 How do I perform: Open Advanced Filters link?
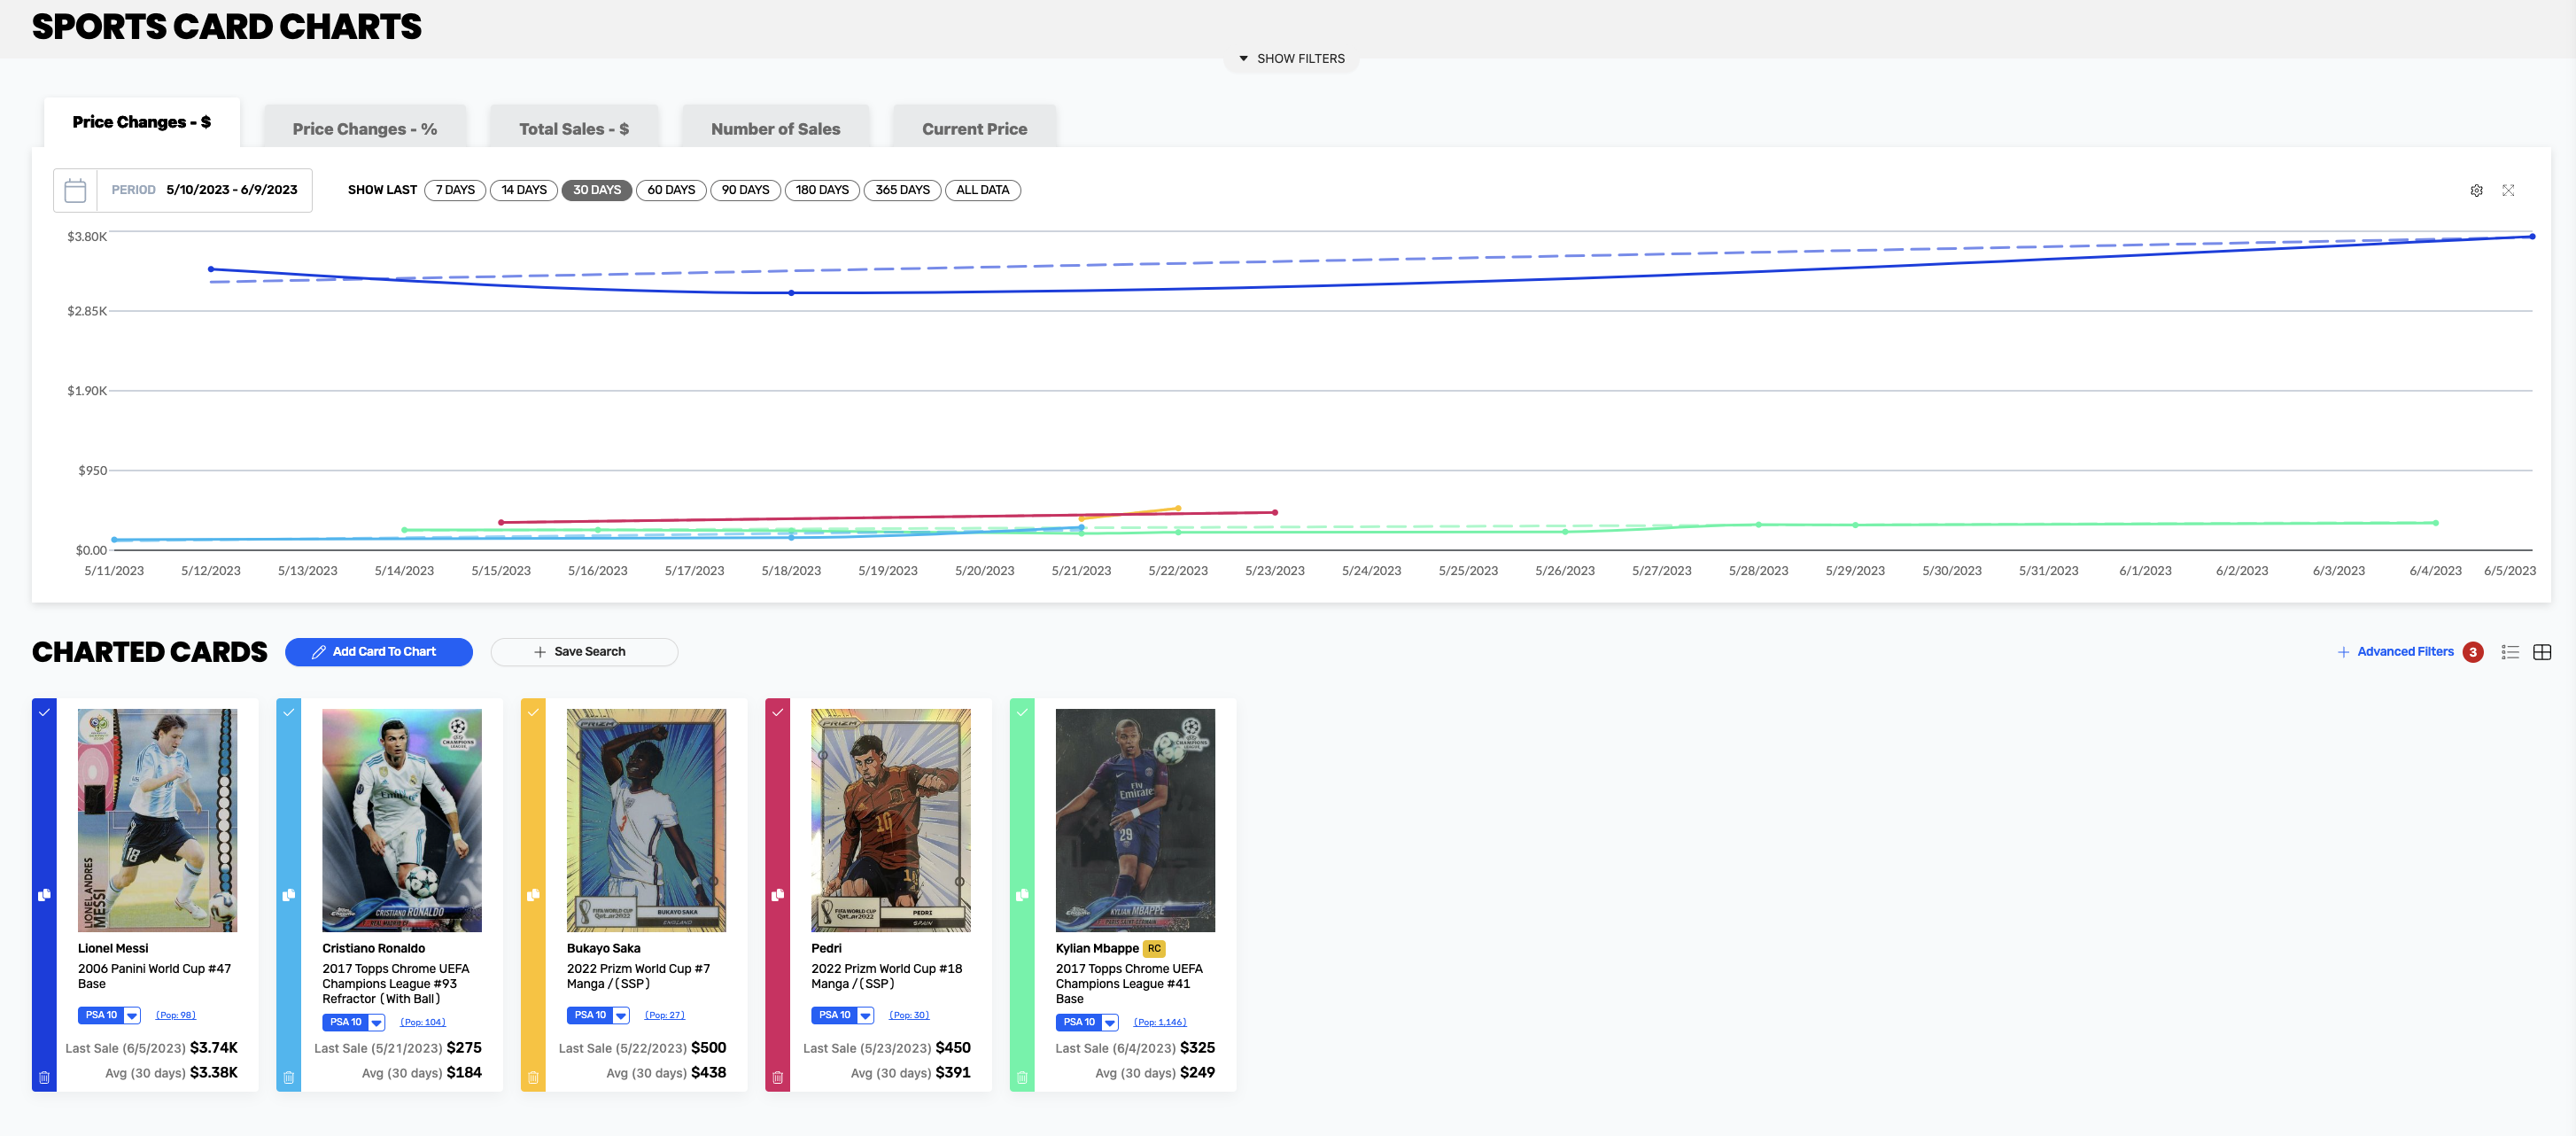pyautogui.click(x=2395, y=652)
